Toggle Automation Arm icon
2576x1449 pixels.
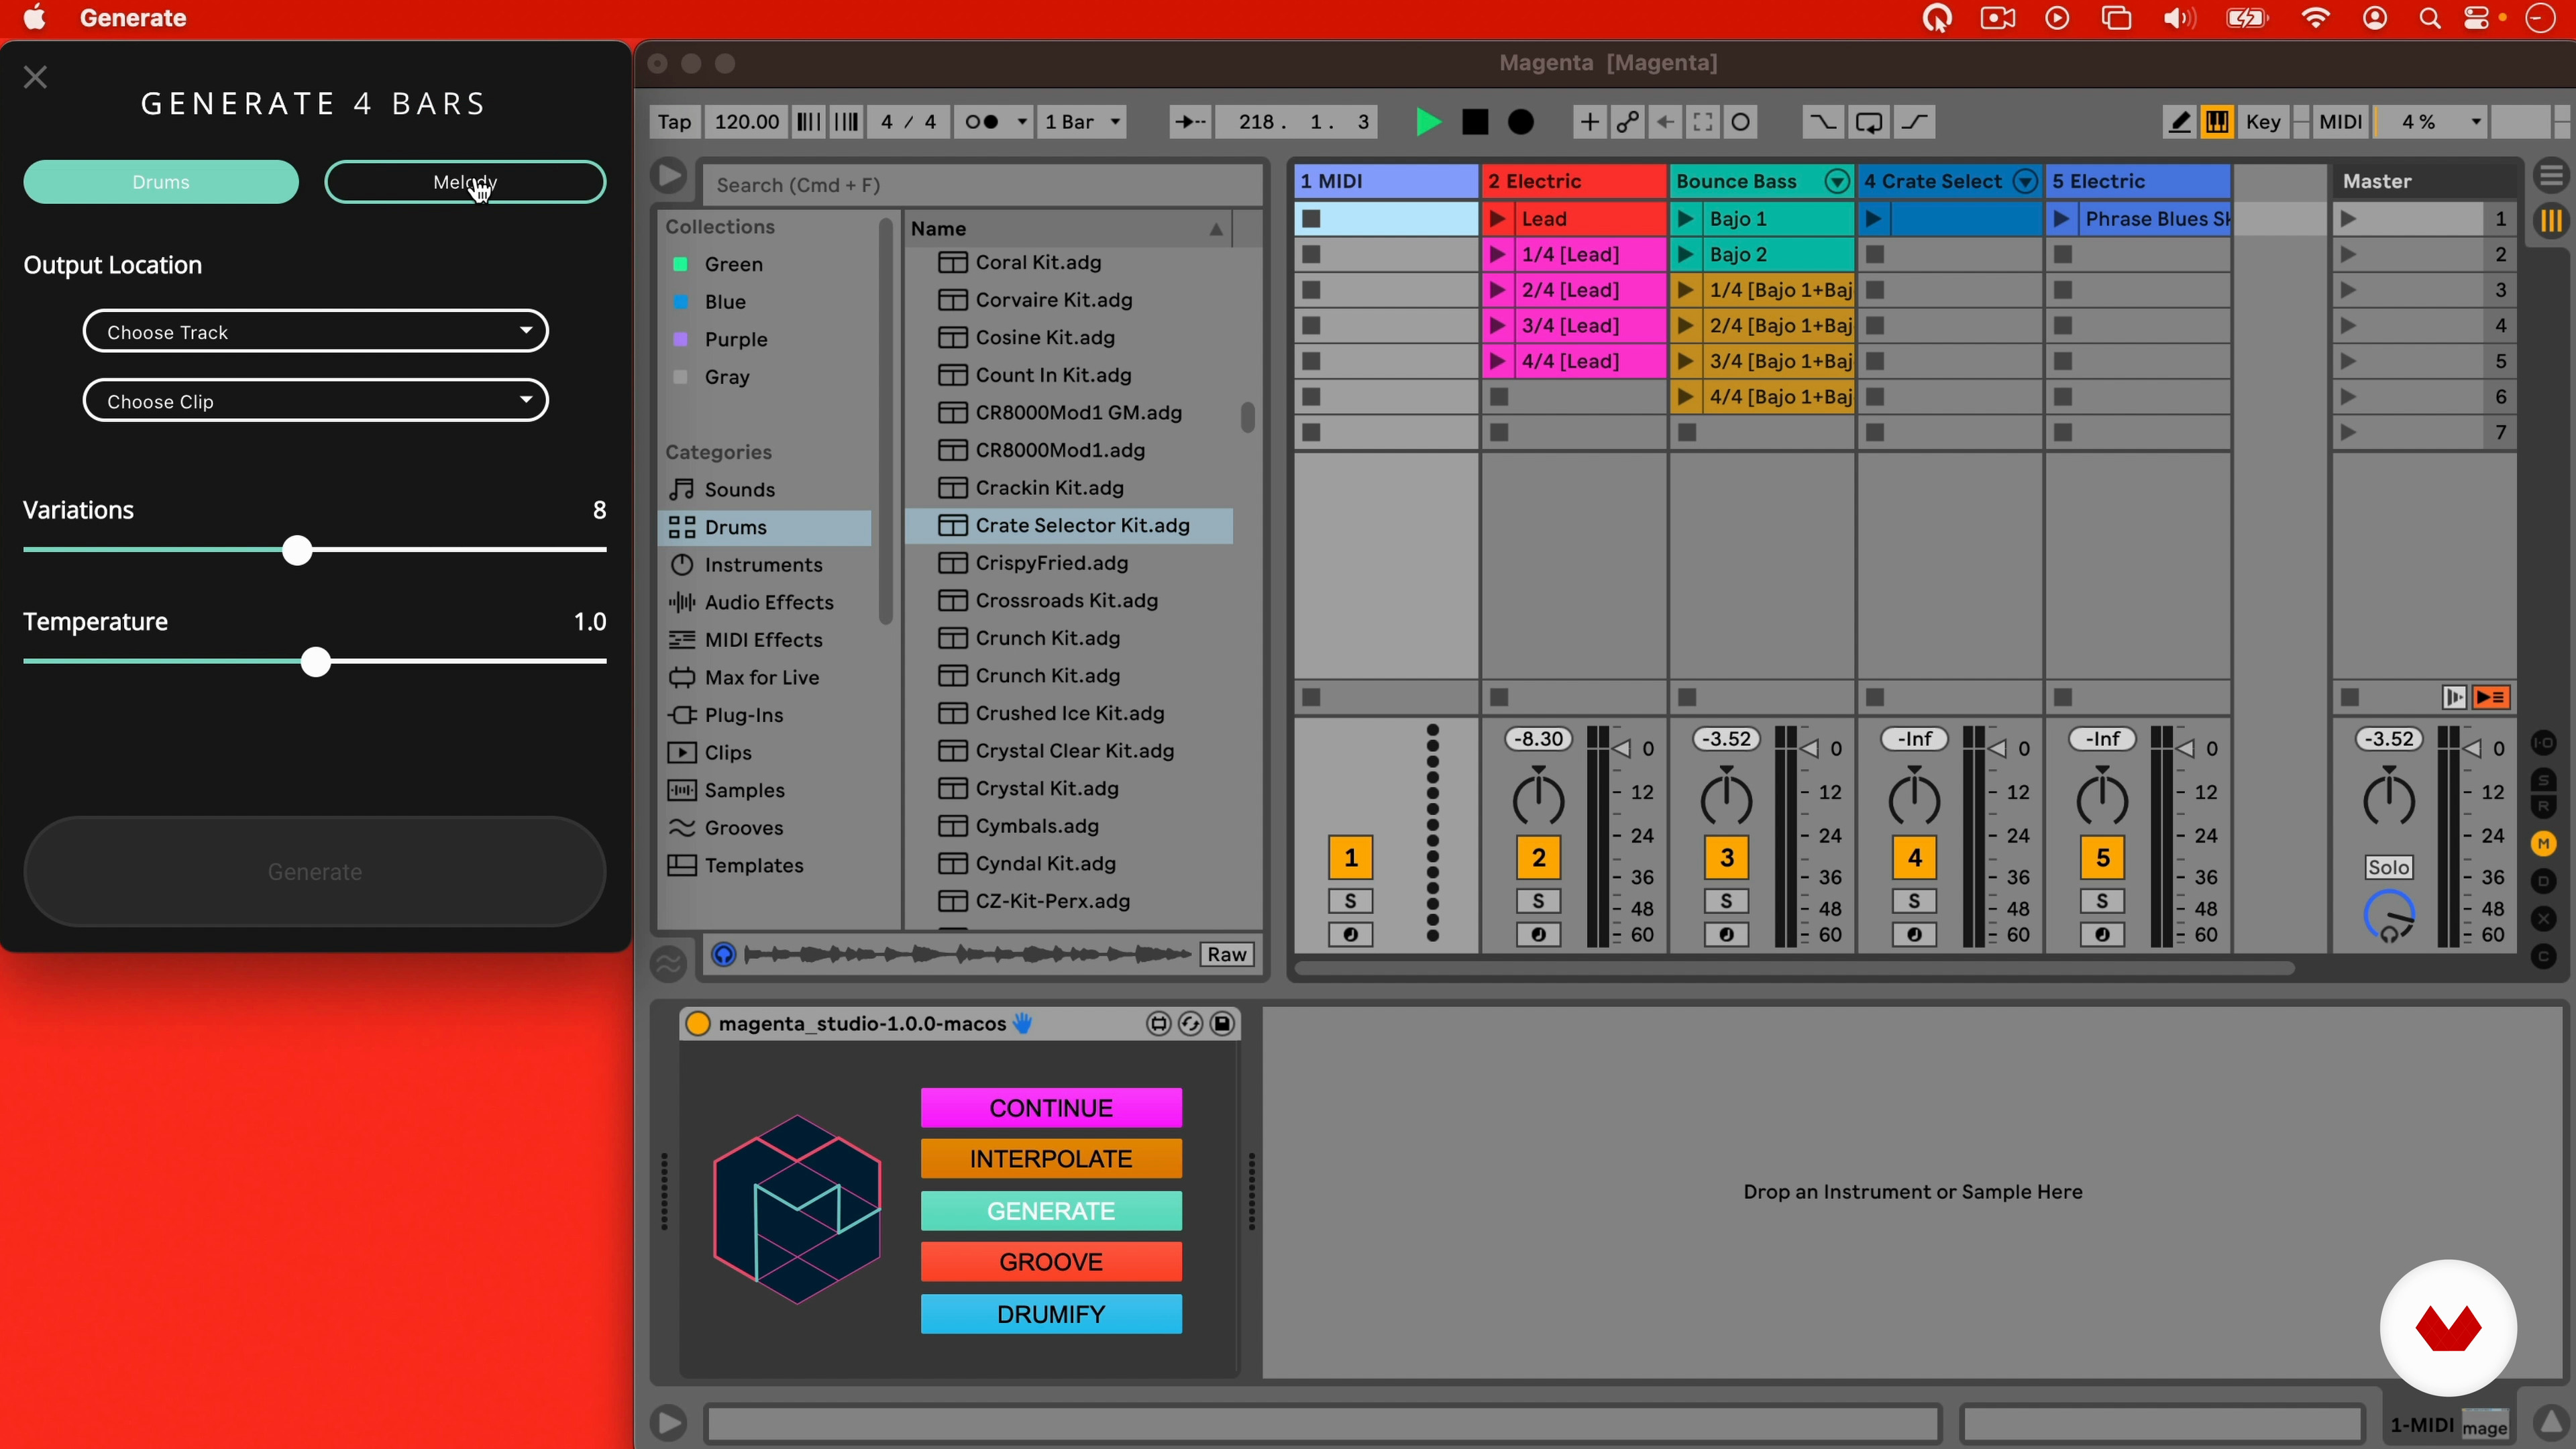(1627, 122)
